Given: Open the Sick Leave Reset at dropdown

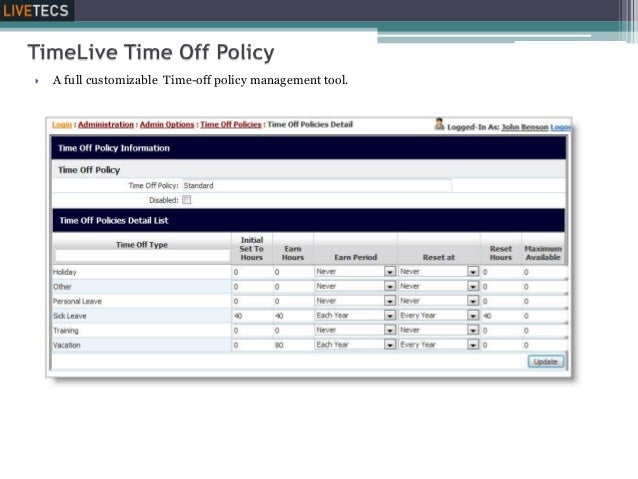Looking at the screenshot, I should 473,315.
